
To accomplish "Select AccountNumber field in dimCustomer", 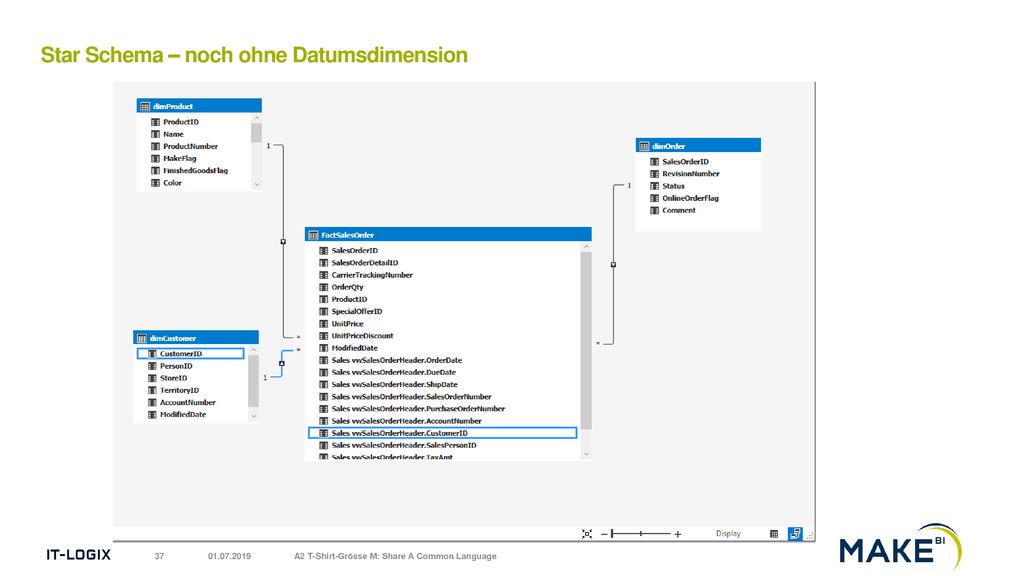I will [187, 402].
